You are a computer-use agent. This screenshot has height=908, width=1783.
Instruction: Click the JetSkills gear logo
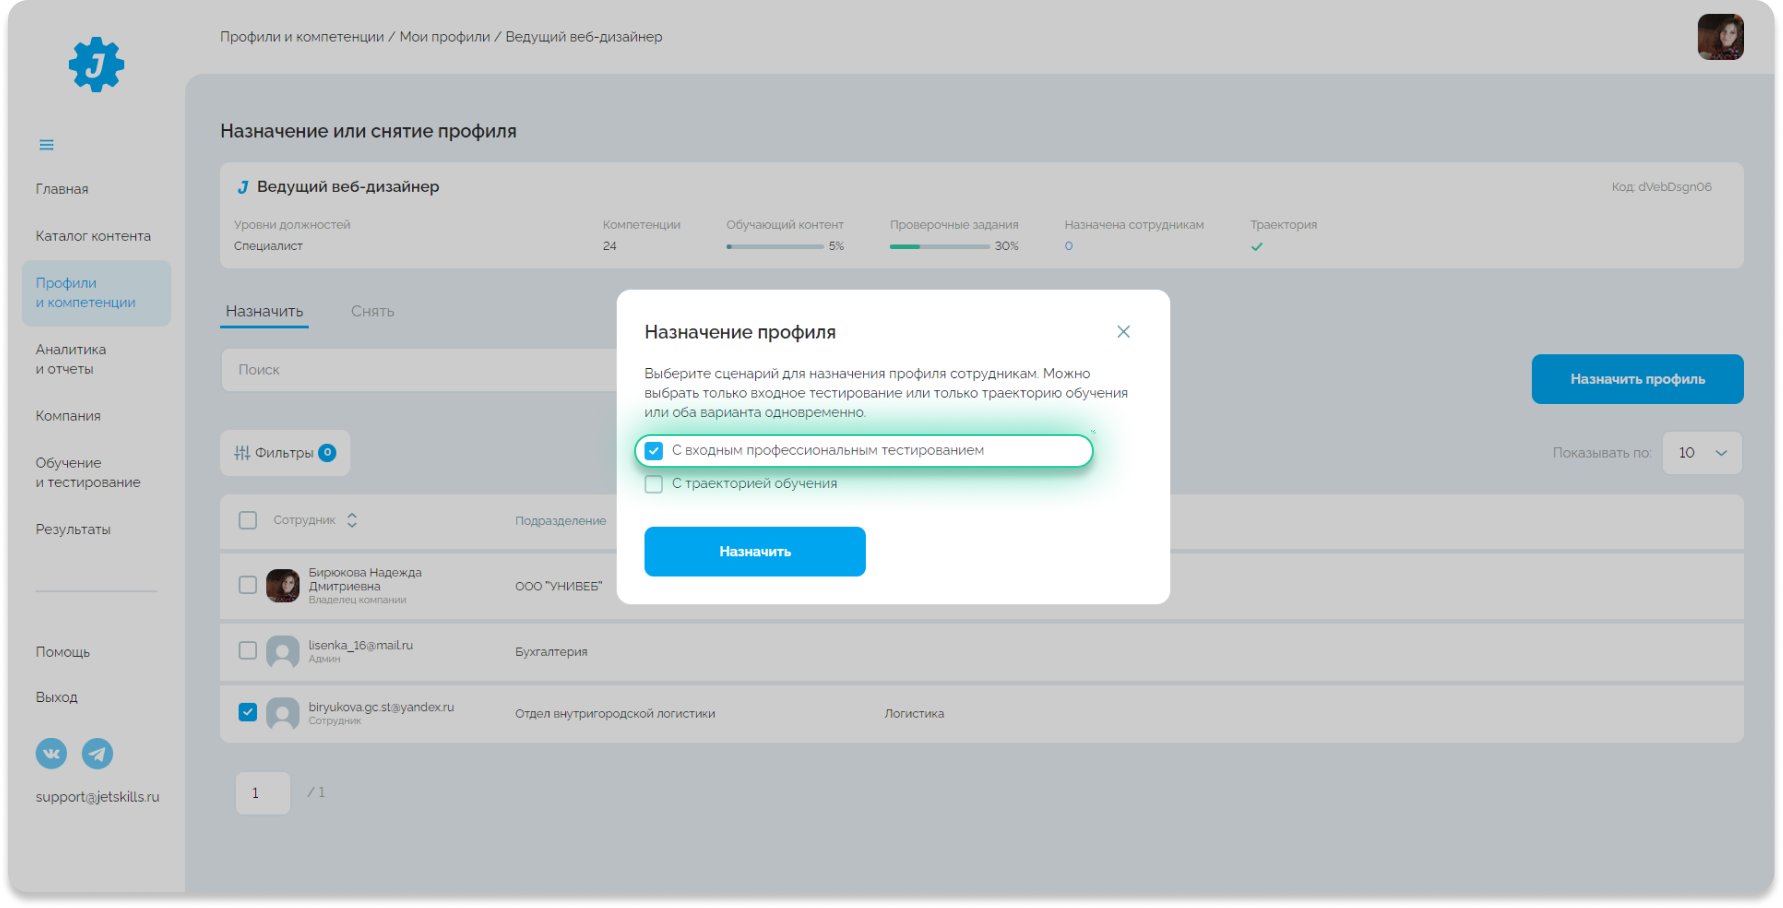click(x=96, y=65)
